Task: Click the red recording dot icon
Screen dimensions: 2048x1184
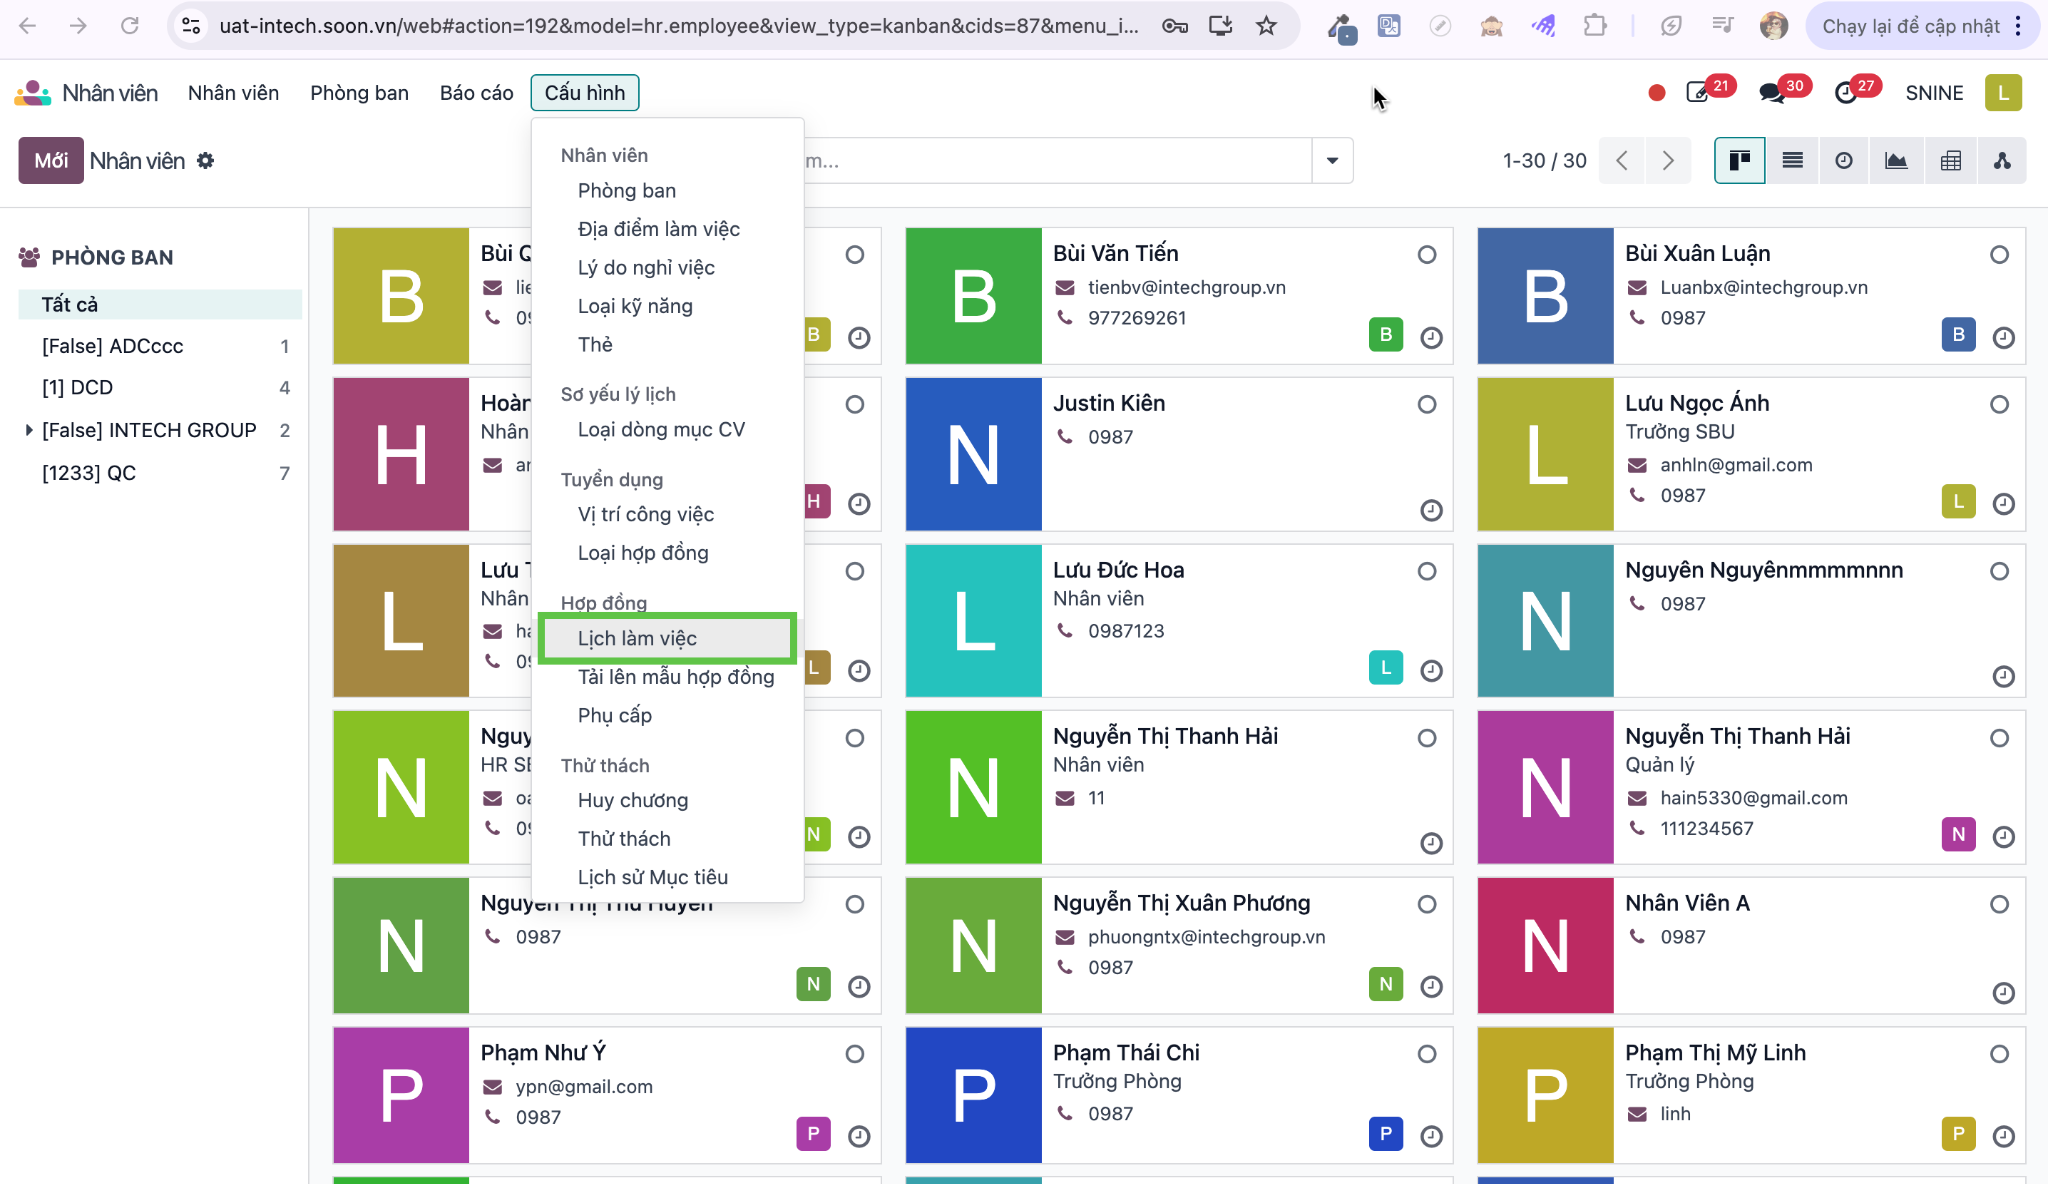Action: [1656, 93]
